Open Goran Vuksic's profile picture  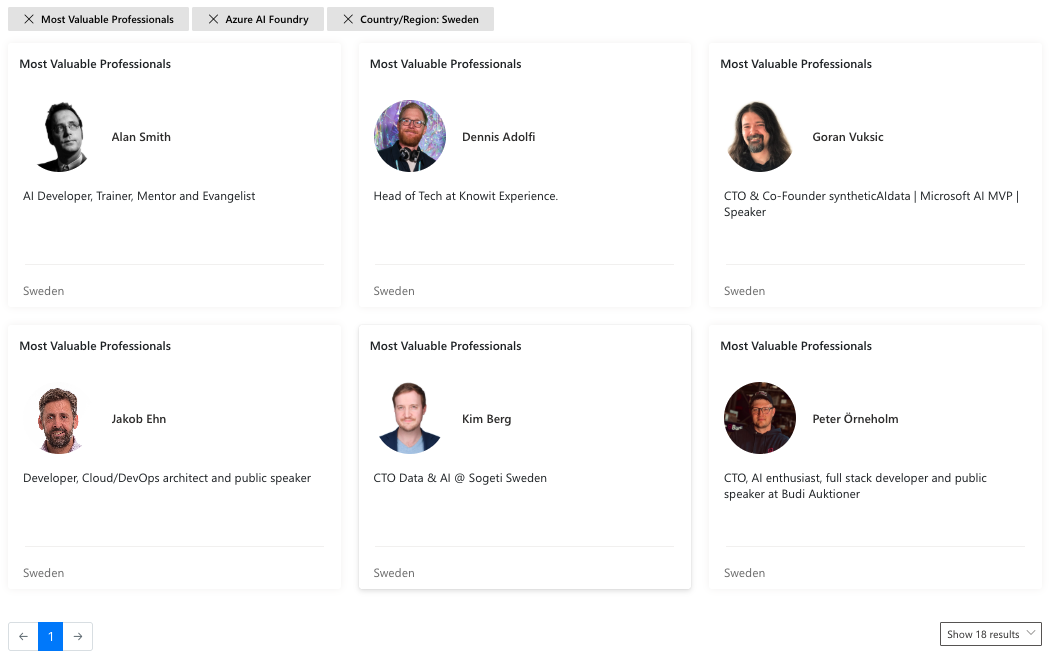[760, 137]
